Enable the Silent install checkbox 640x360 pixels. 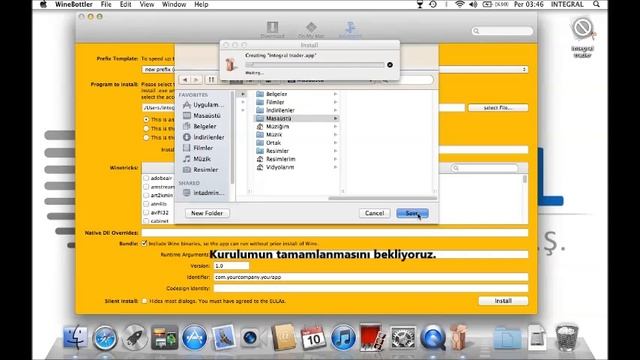(x=144, y=301)
